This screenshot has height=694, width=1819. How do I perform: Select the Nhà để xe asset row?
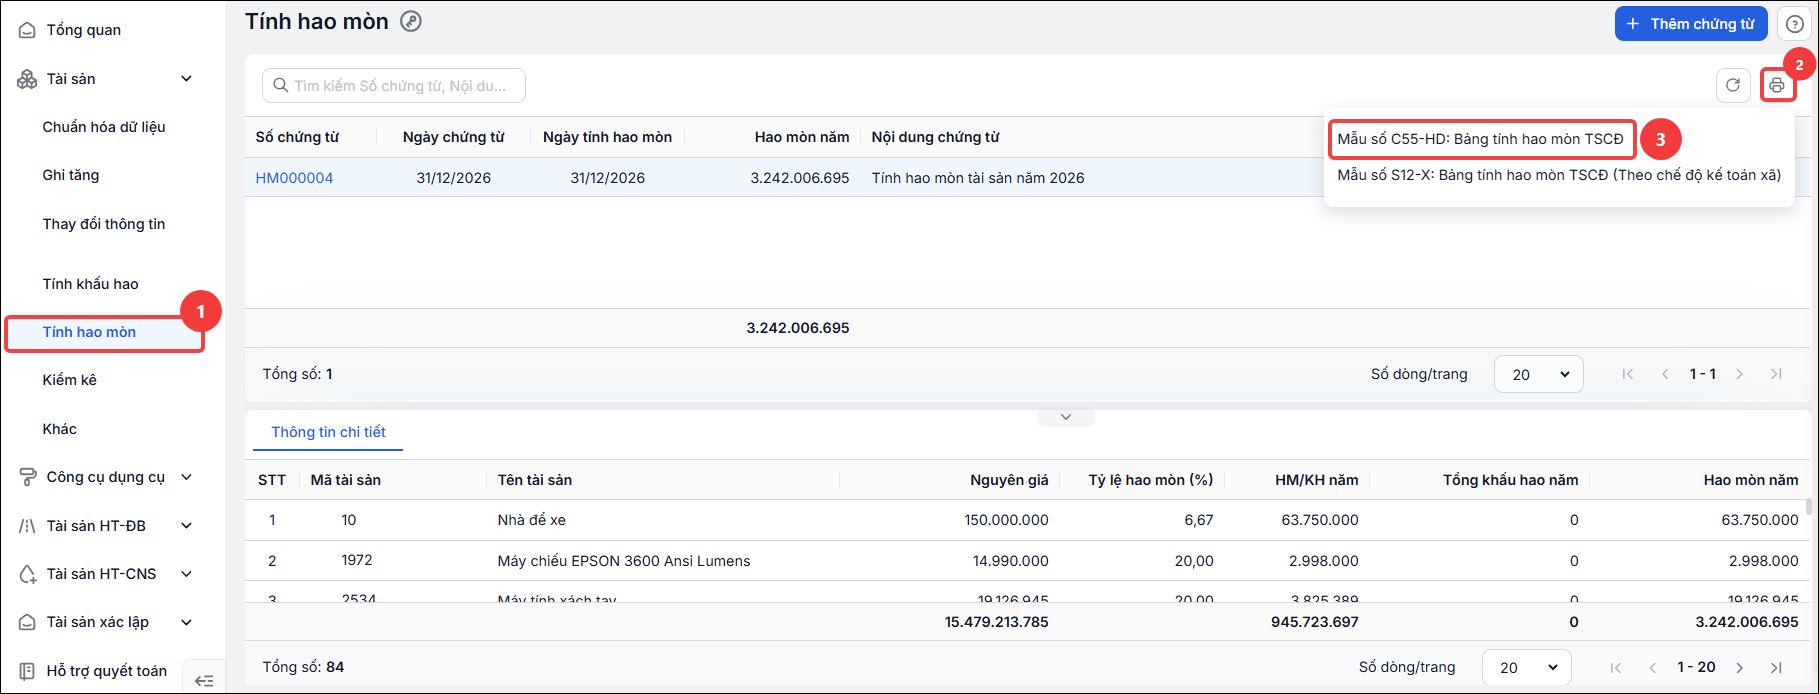[1025, 520]
